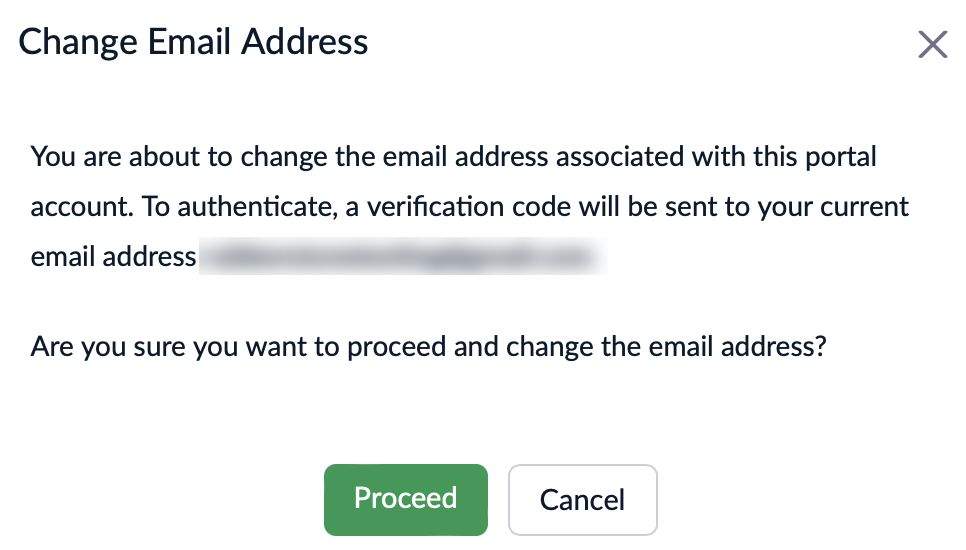Click the green Proceed button

tap(405, 499)
